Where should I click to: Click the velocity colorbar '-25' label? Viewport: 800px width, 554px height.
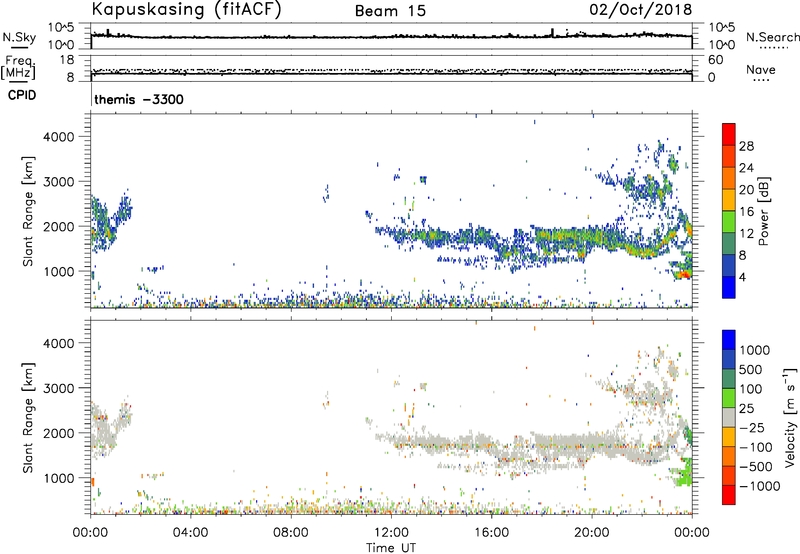click(x=752, y=427)
